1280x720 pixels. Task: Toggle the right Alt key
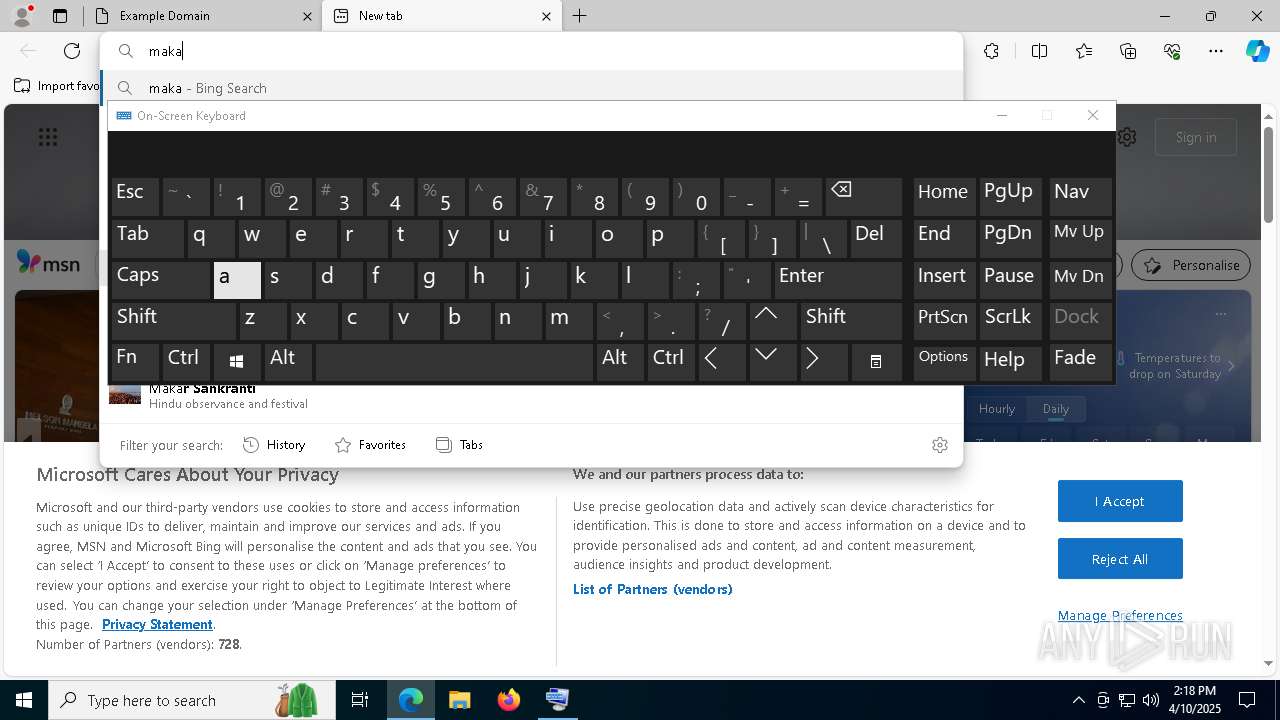(x=620, y=361)
